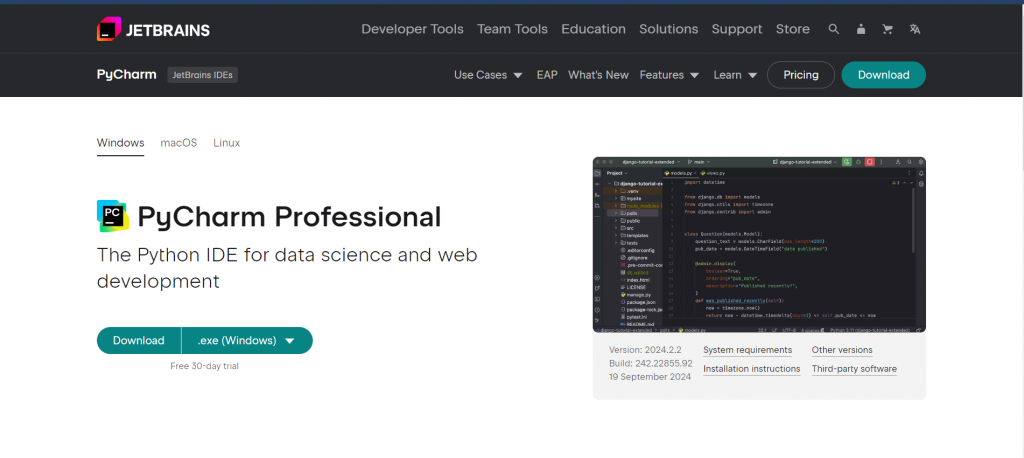Open the Support menu
Image resolution: width=1024 pixels, height=458 pixels.
coord(737,29)
